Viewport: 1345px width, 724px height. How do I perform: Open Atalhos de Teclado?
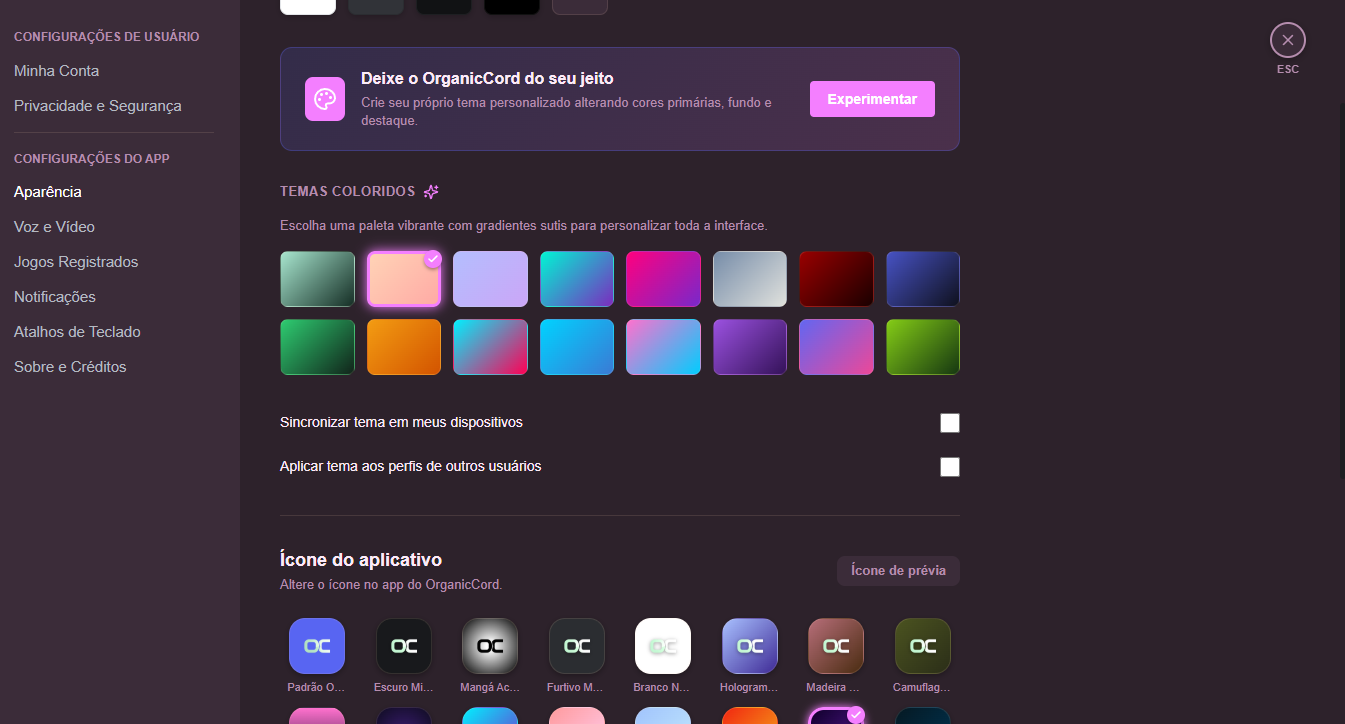click(77, 332)
